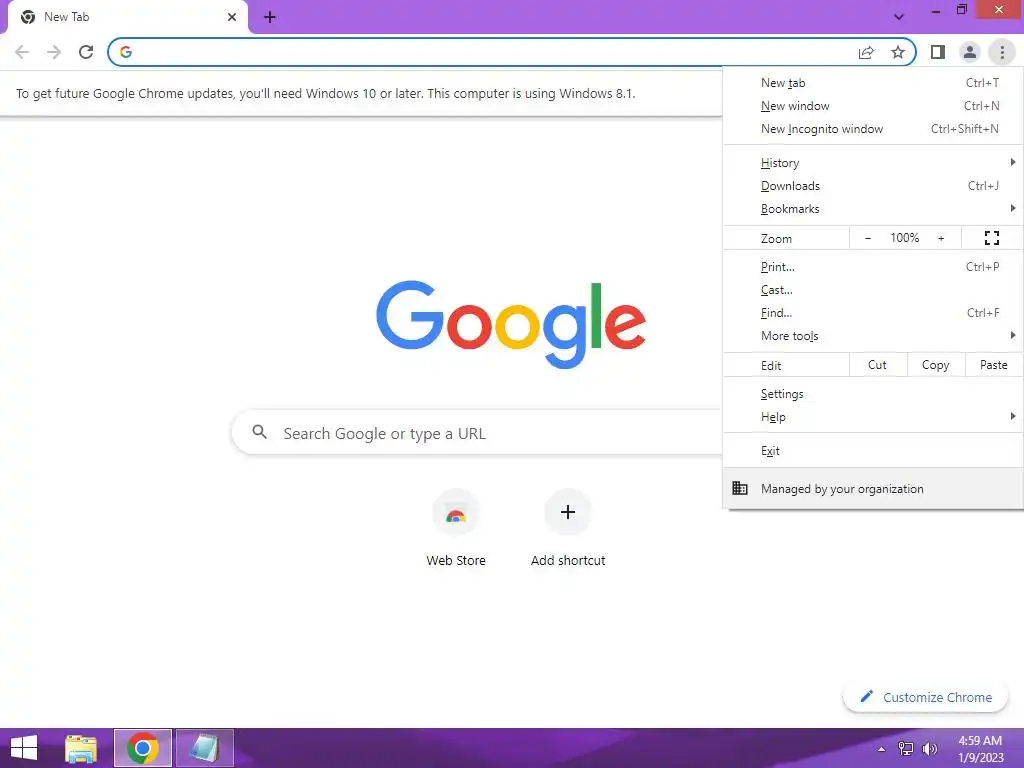Open the notepad app in the taskbar
This screenshot has width=1024, height=768.
[x=204, y=748]
